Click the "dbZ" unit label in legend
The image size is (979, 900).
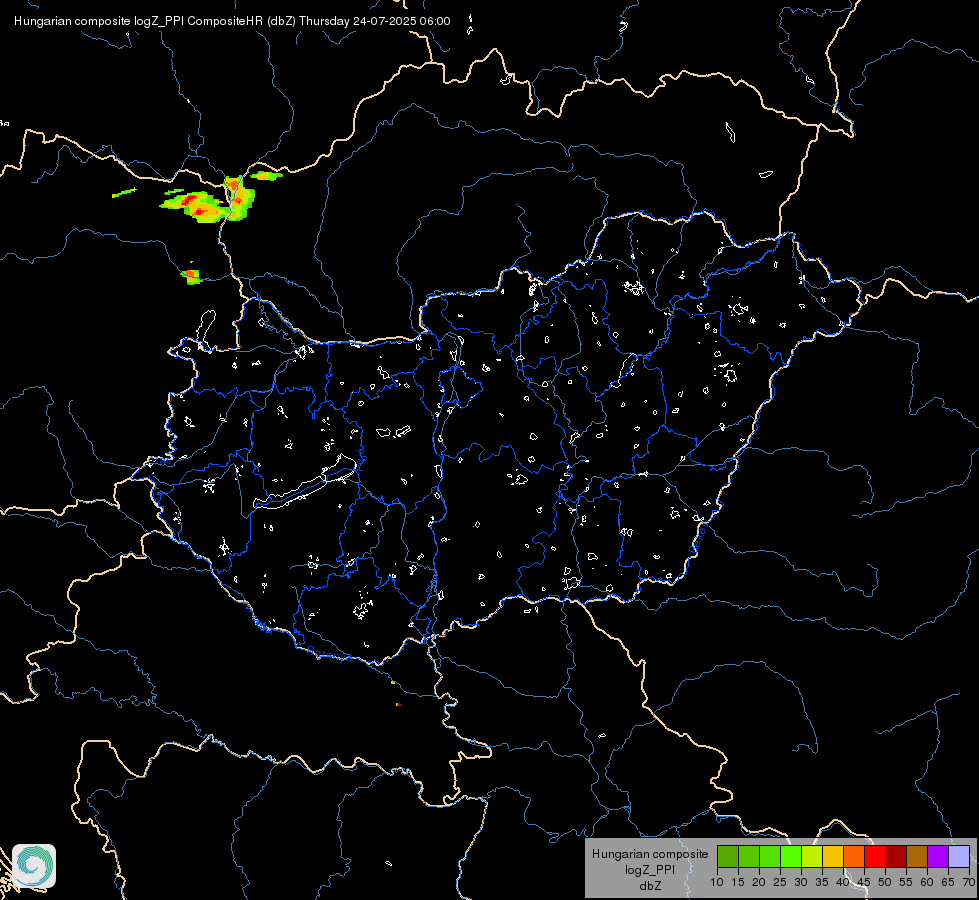(x=650, y=886)
